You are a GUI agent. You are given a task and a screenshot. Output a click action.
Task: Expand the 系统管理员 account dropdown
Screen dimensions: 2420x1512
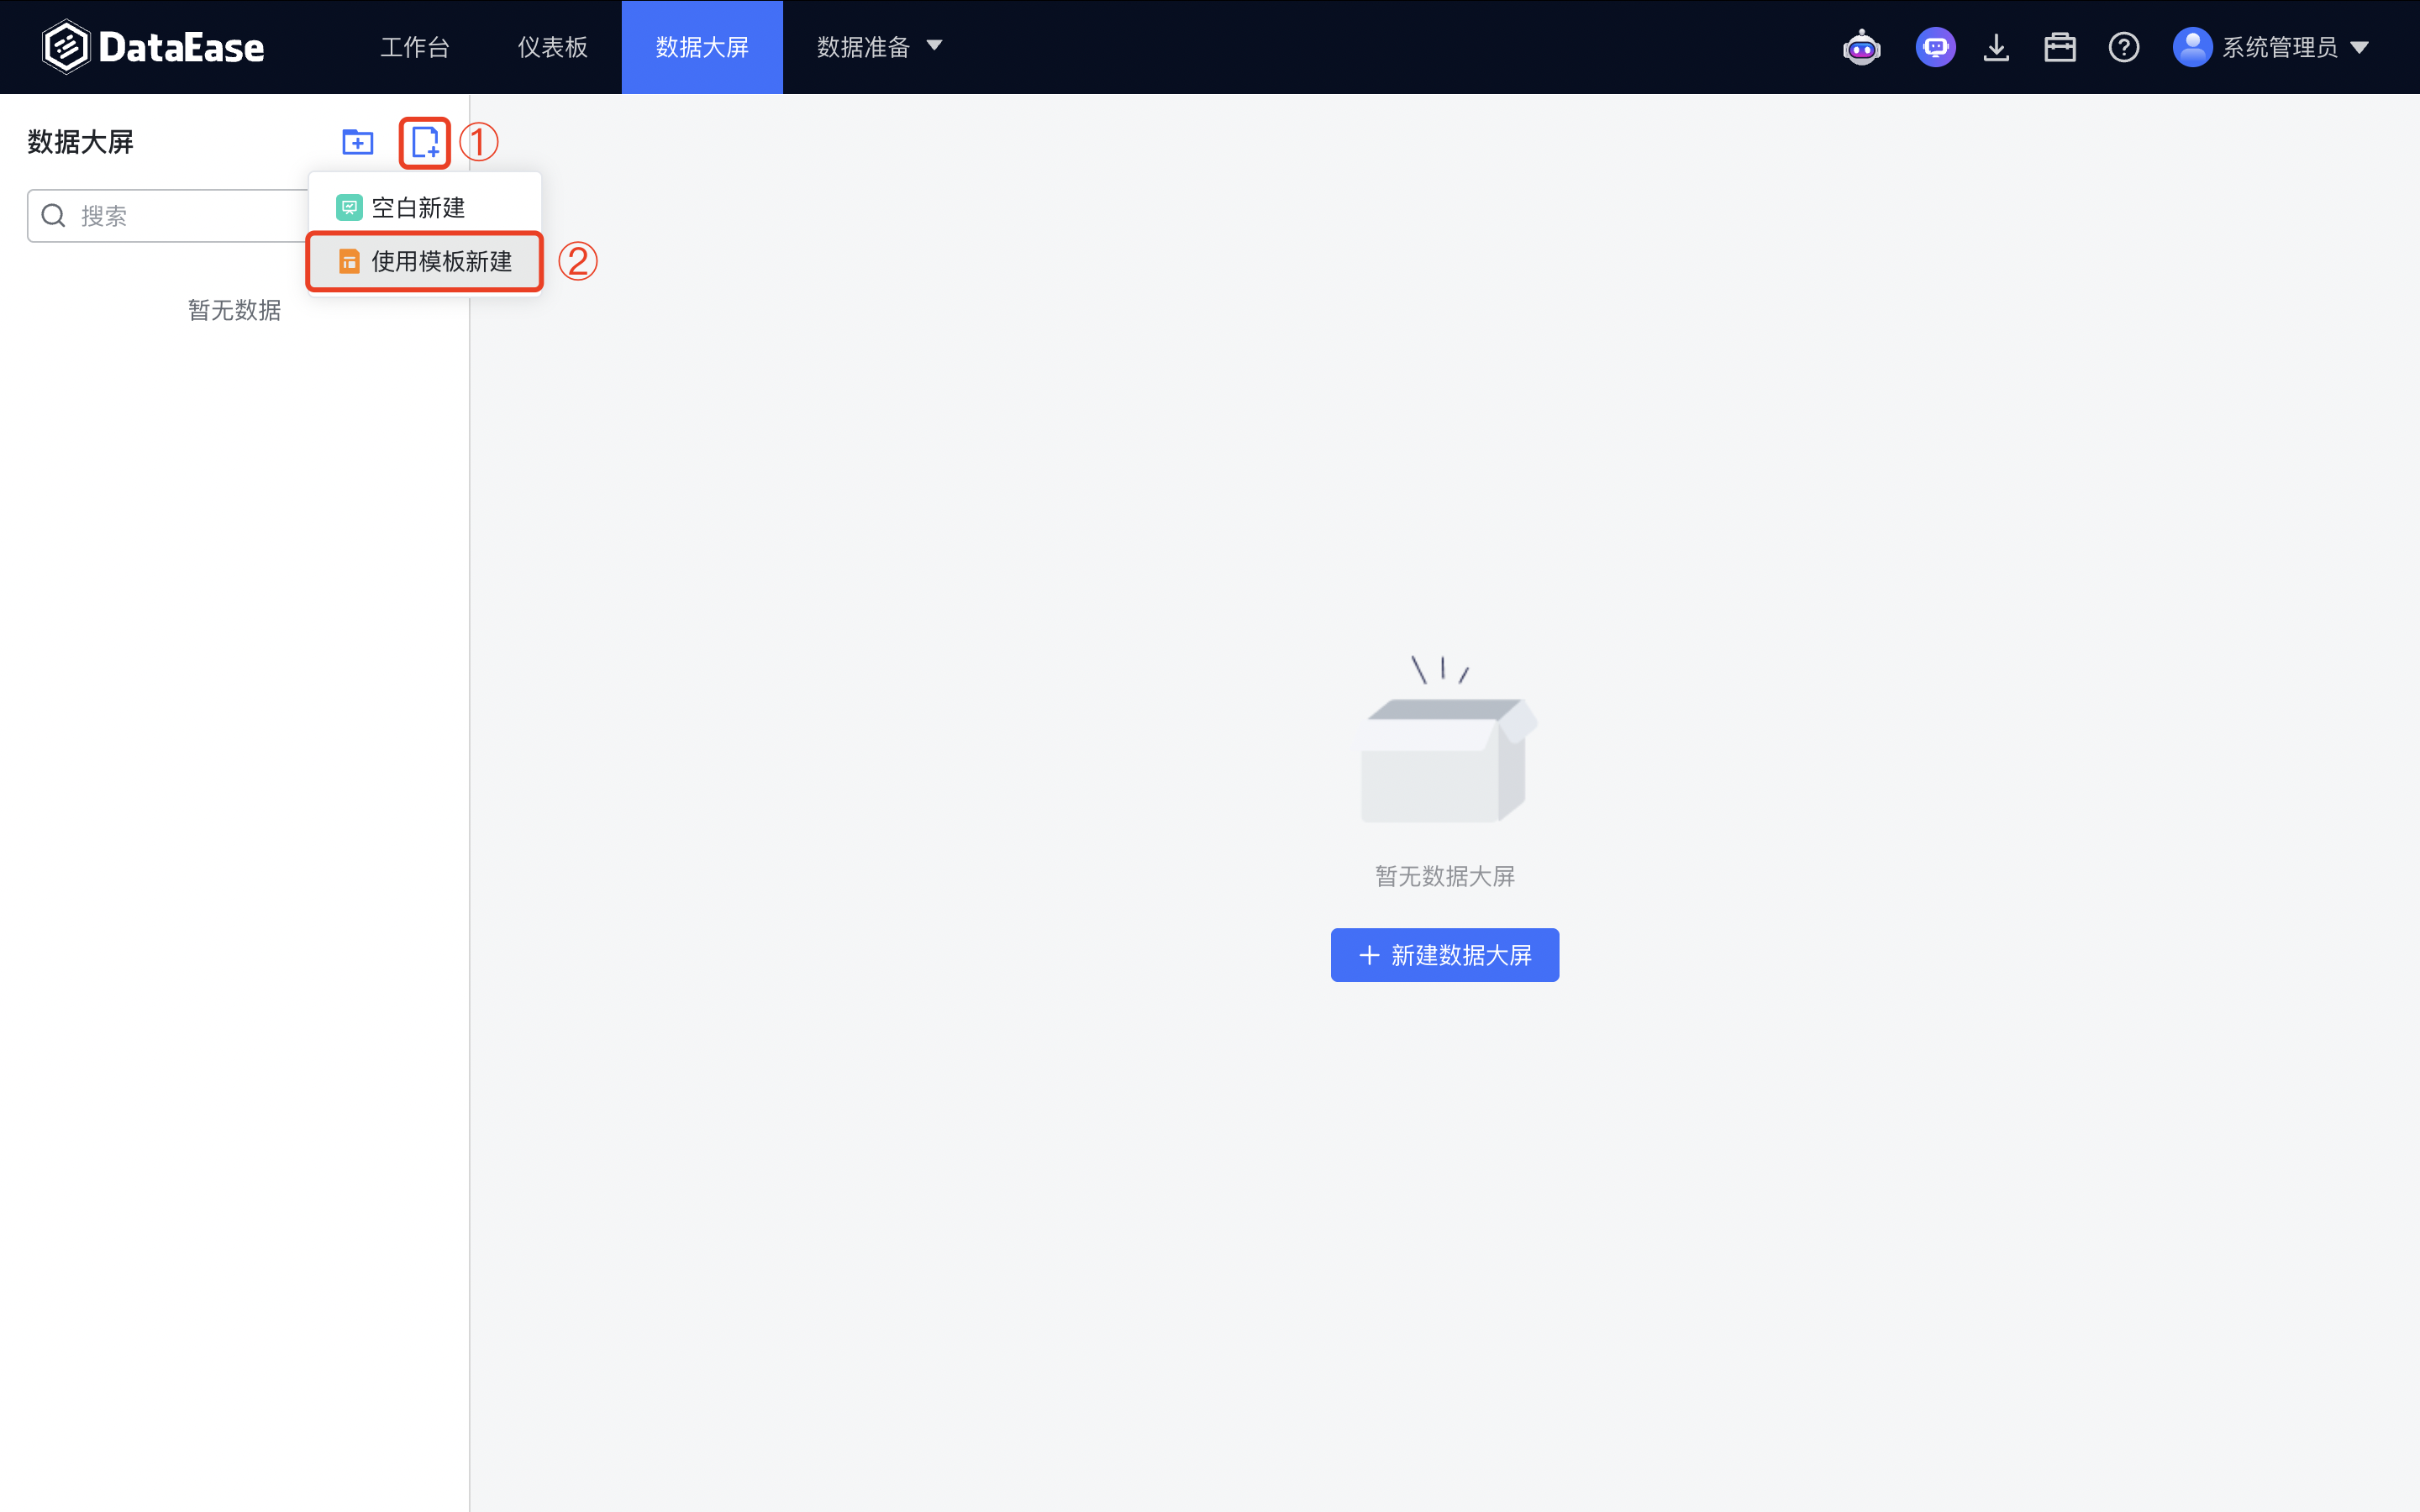pos(2362,47)
